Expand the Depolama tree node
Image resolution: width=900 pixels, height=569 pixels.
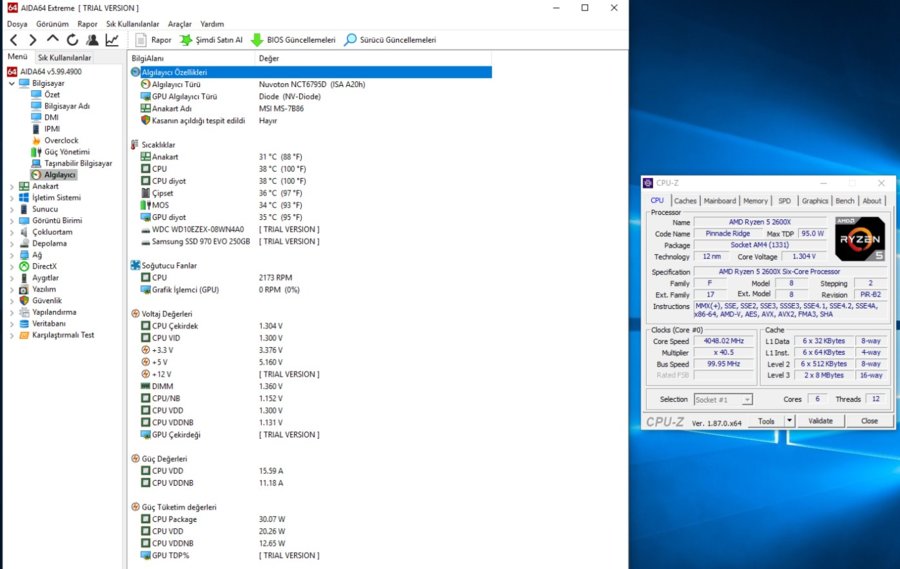click(11, 243)
